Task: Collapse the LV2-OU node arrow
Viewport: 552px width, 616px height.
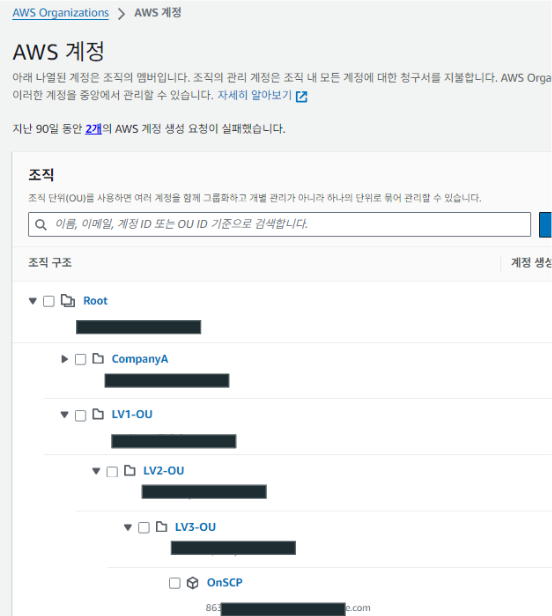Action: point(96,471)
